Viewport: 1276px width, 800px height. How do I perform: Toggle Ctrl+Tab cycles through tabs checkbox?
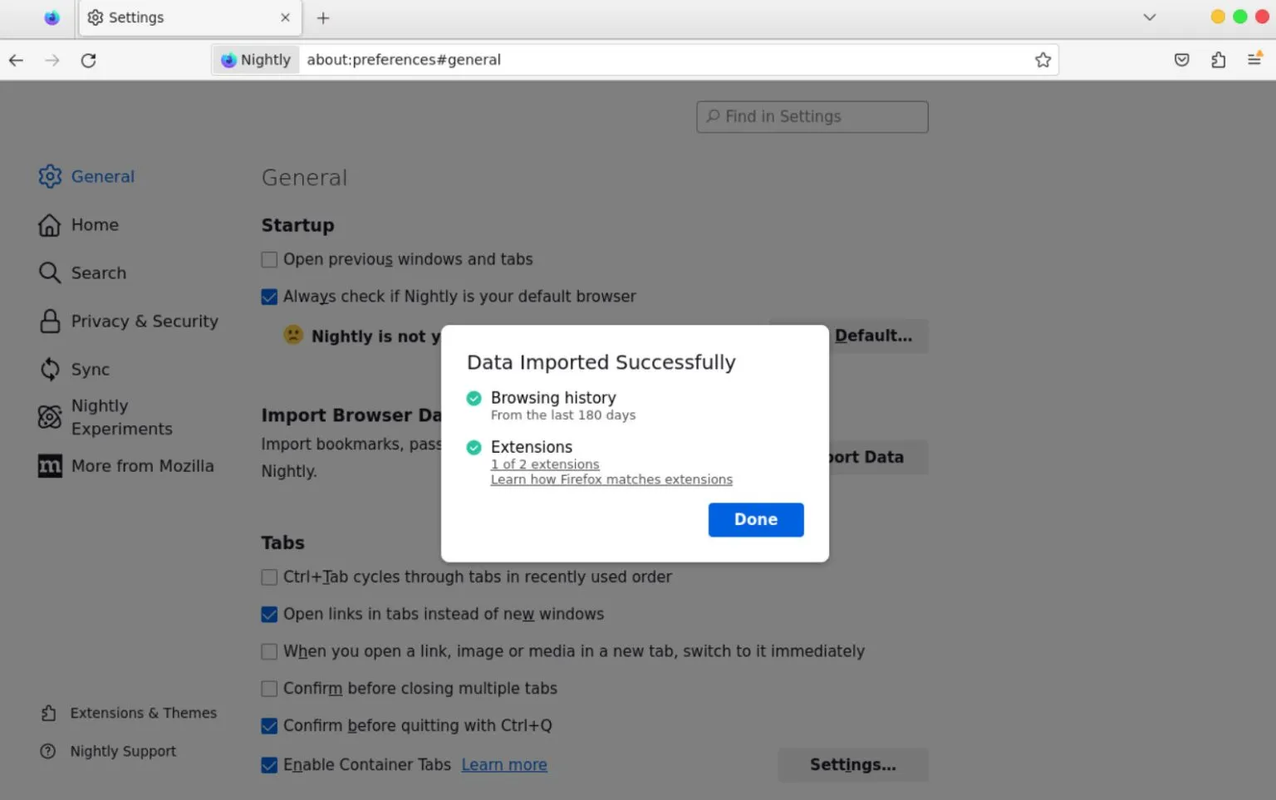pyautogui.click(x=269, y=577)
